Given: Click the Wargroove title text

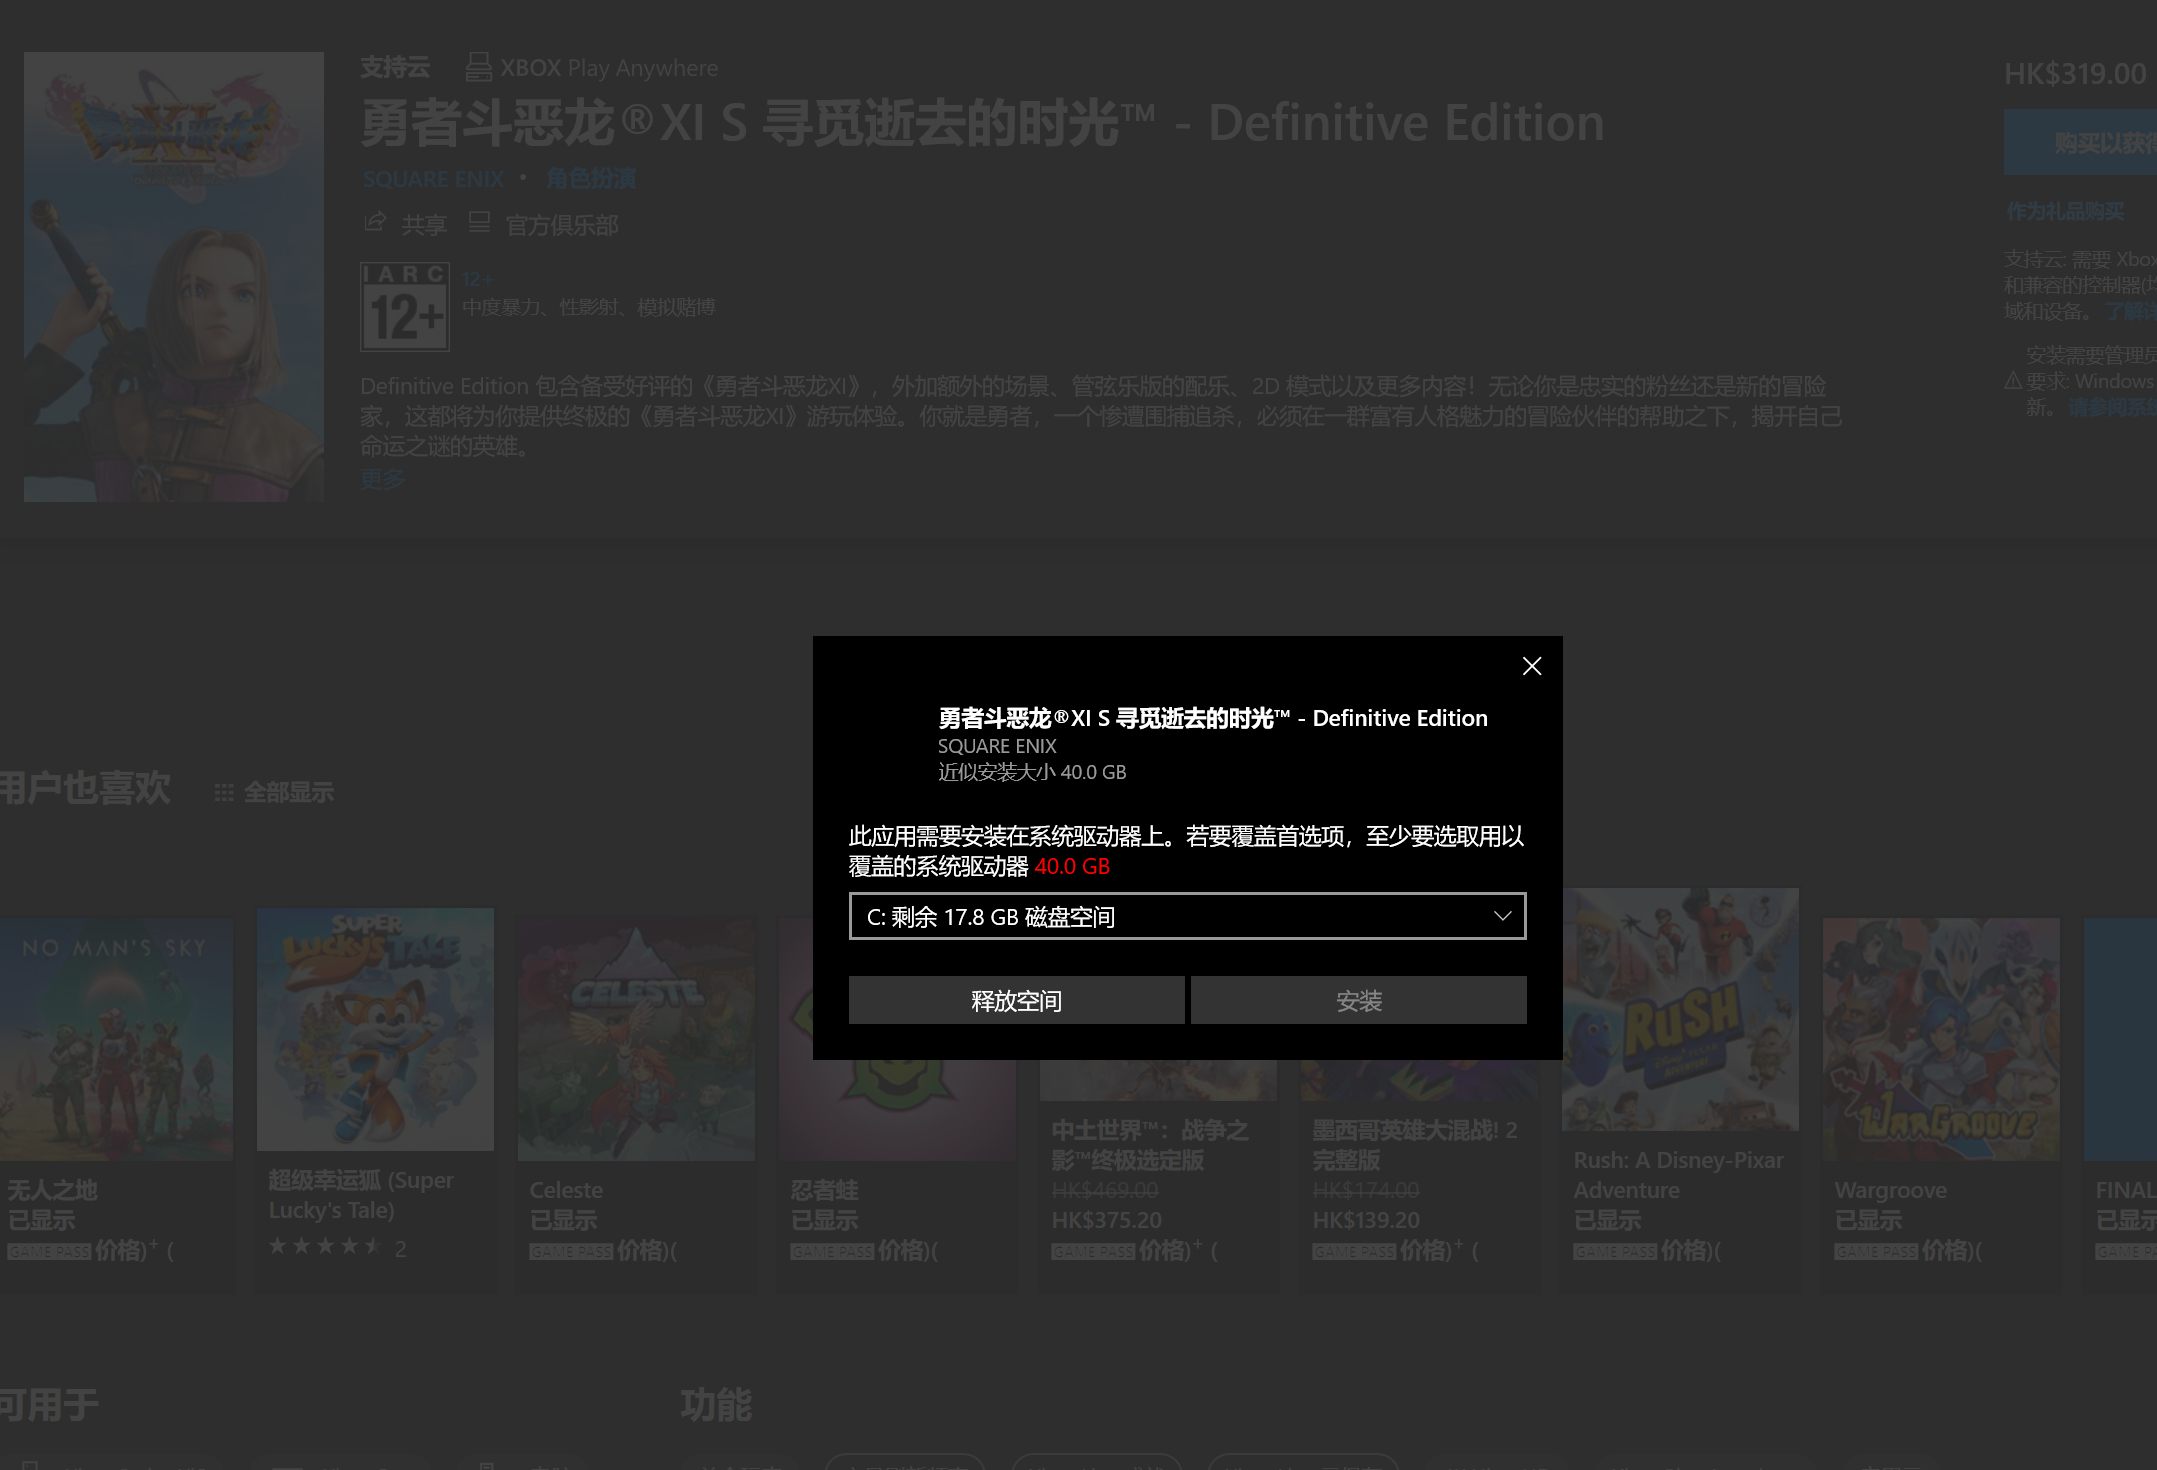Looking at the screenshot, I should [x=1890, y=1190].
